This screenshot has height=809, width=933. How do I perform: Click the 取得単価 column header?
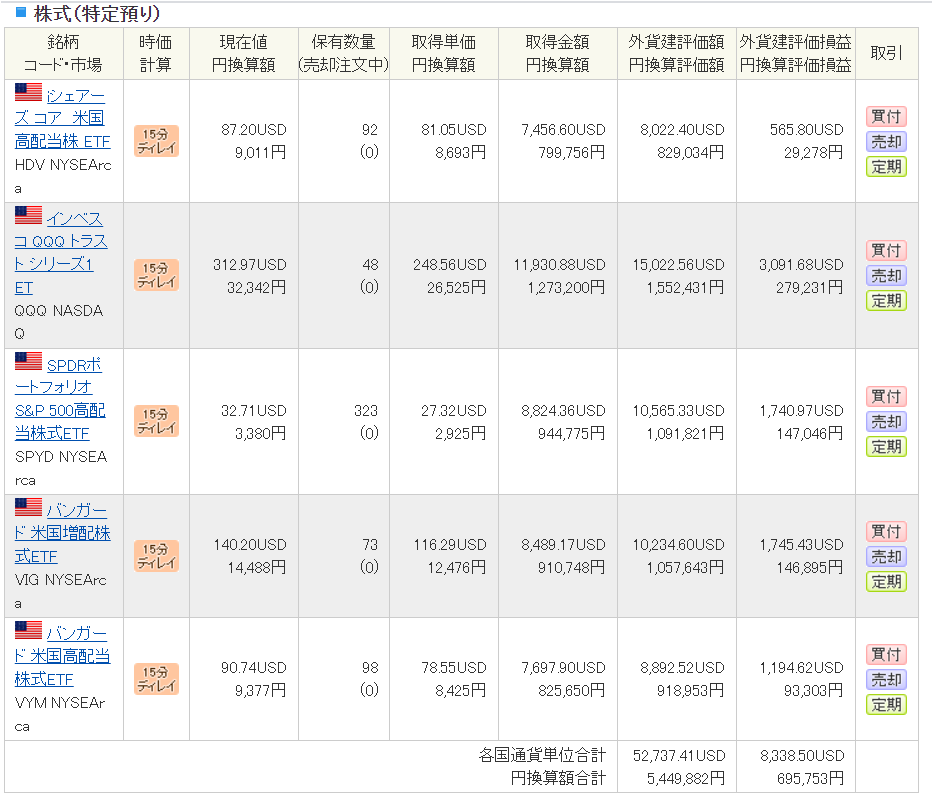[444, 54]
